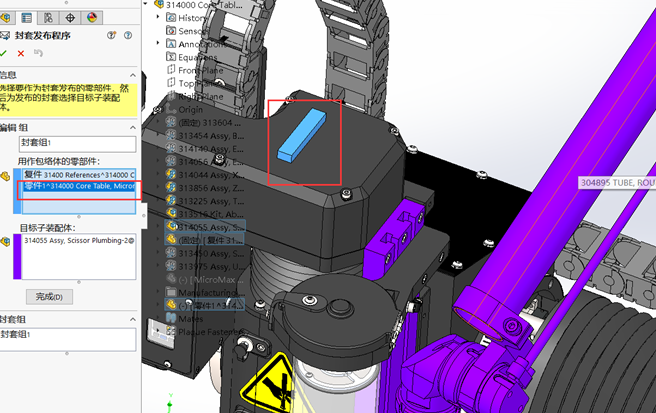Expand the Annotations folder arrow
Screen dimensions: 656x413
pyautogui.click(x=158, y=43)
